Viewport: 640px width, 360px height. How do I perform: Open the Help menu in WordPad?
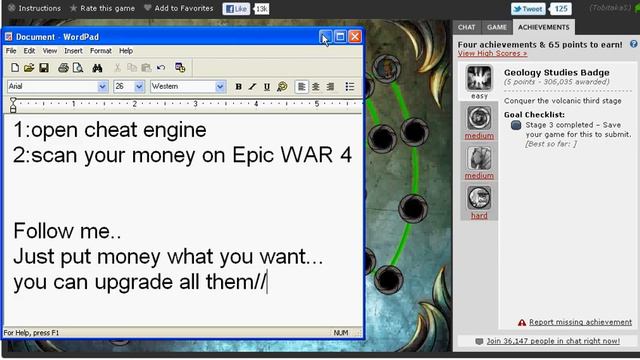coord(126,51)
